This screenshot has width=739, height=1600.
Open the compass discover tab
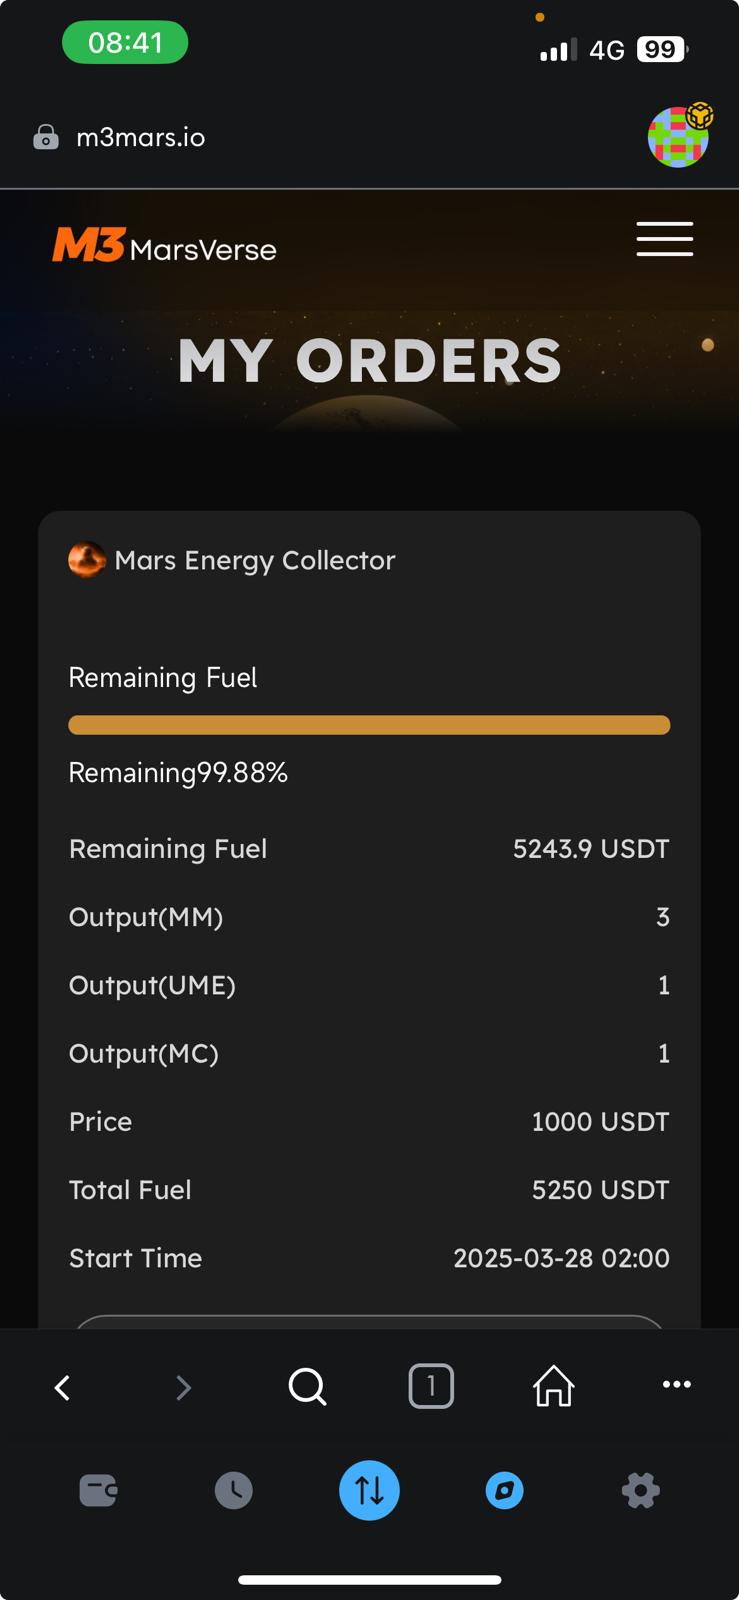[504, 1491]
